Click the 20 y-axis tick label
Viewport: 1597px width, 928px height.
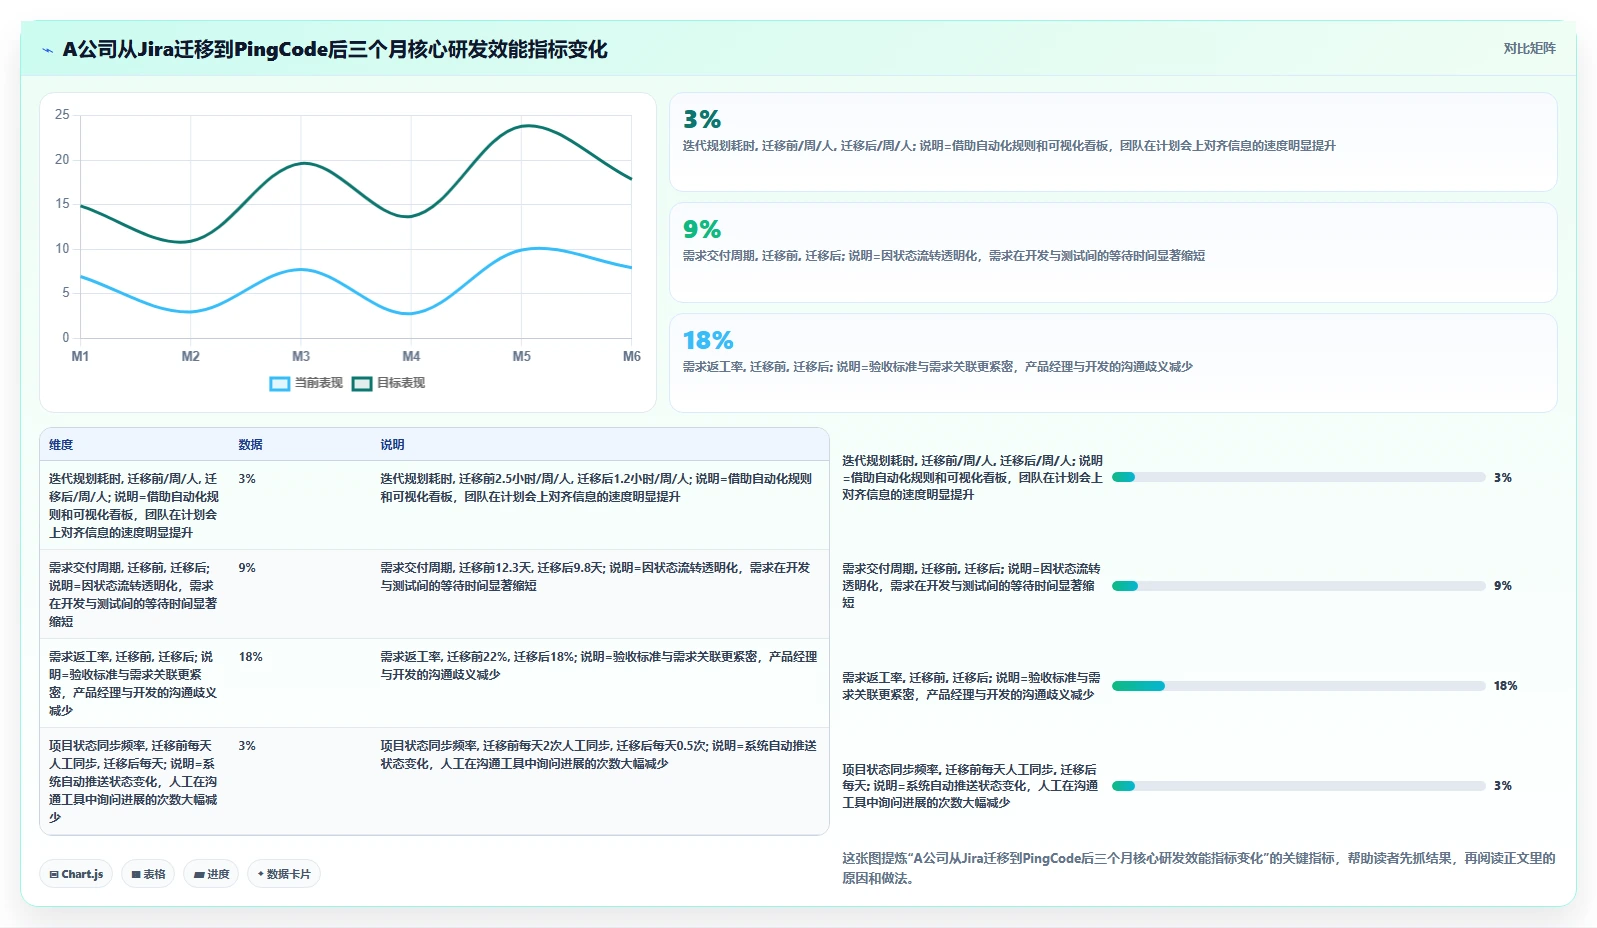62,160
